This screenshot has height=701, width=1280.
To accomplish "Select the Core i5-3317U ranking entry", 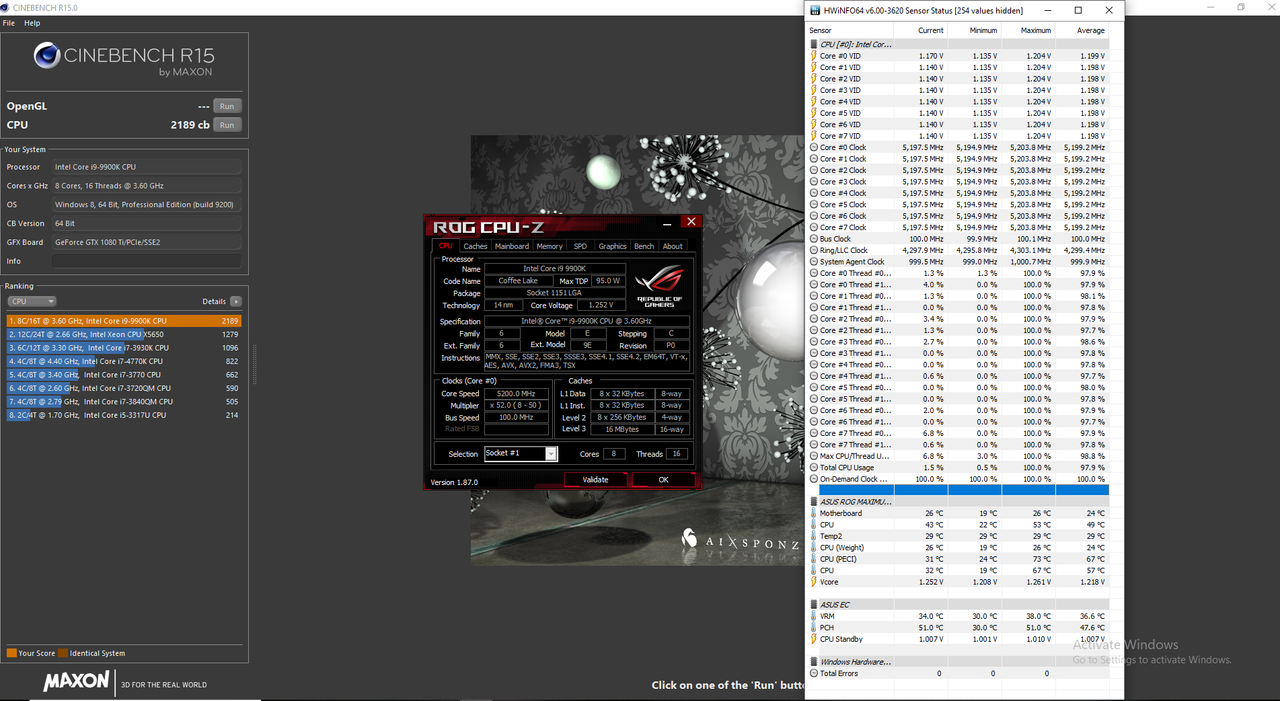I will tap(124, 415).
